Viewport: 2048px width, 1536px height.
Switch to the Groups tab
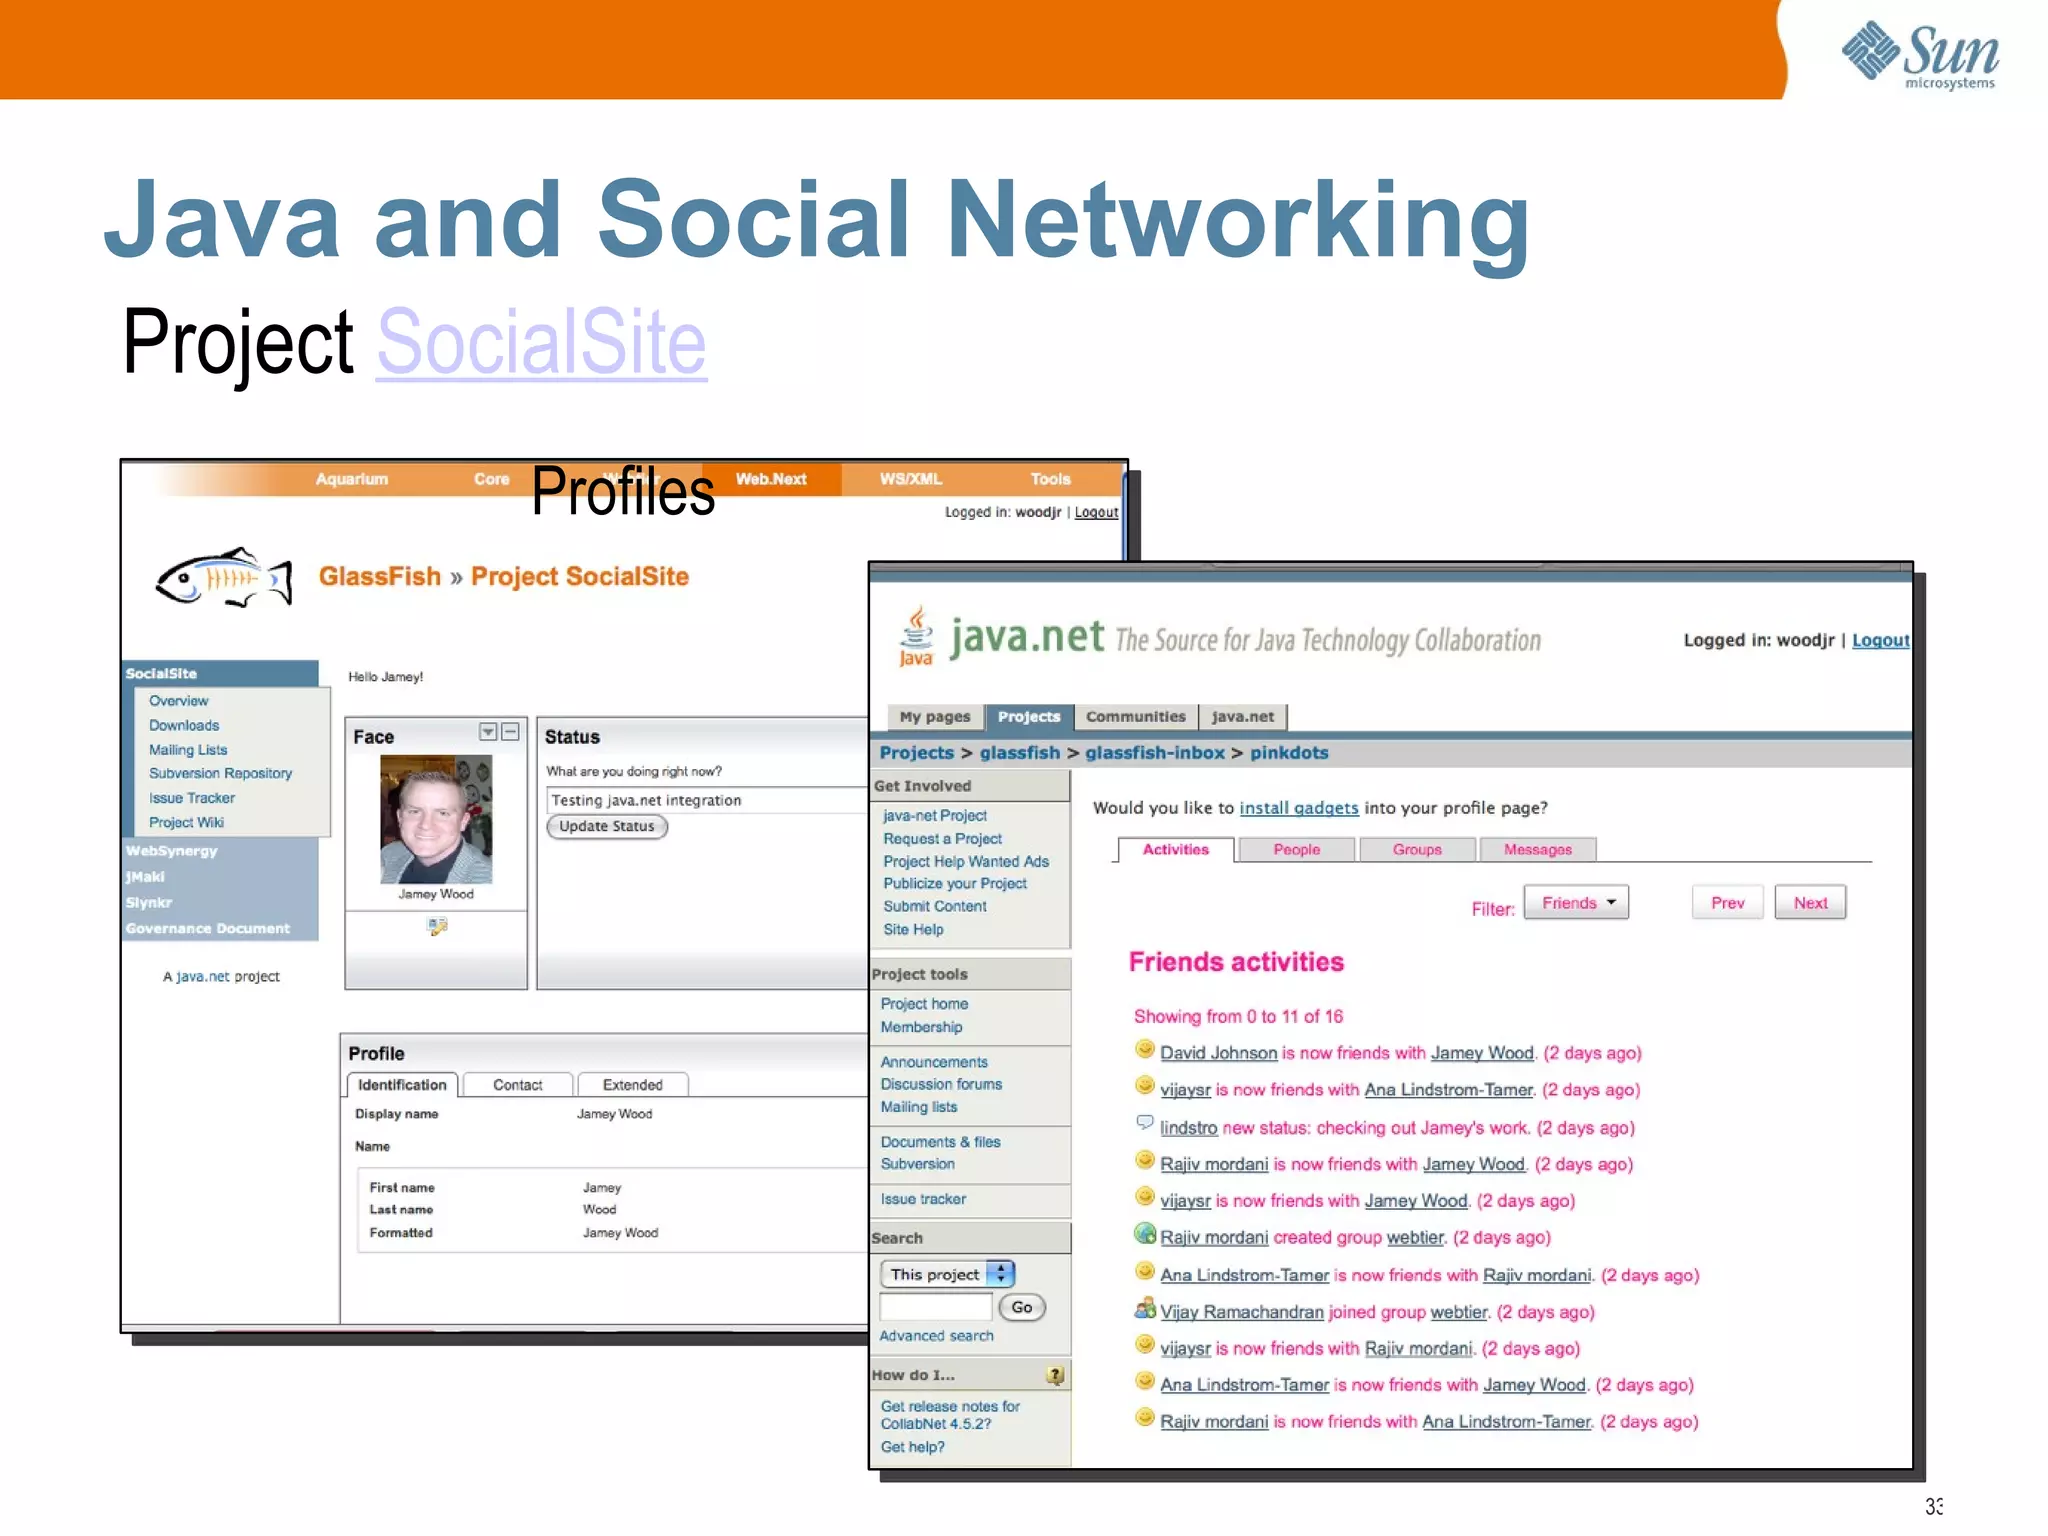pos(1417,850)
